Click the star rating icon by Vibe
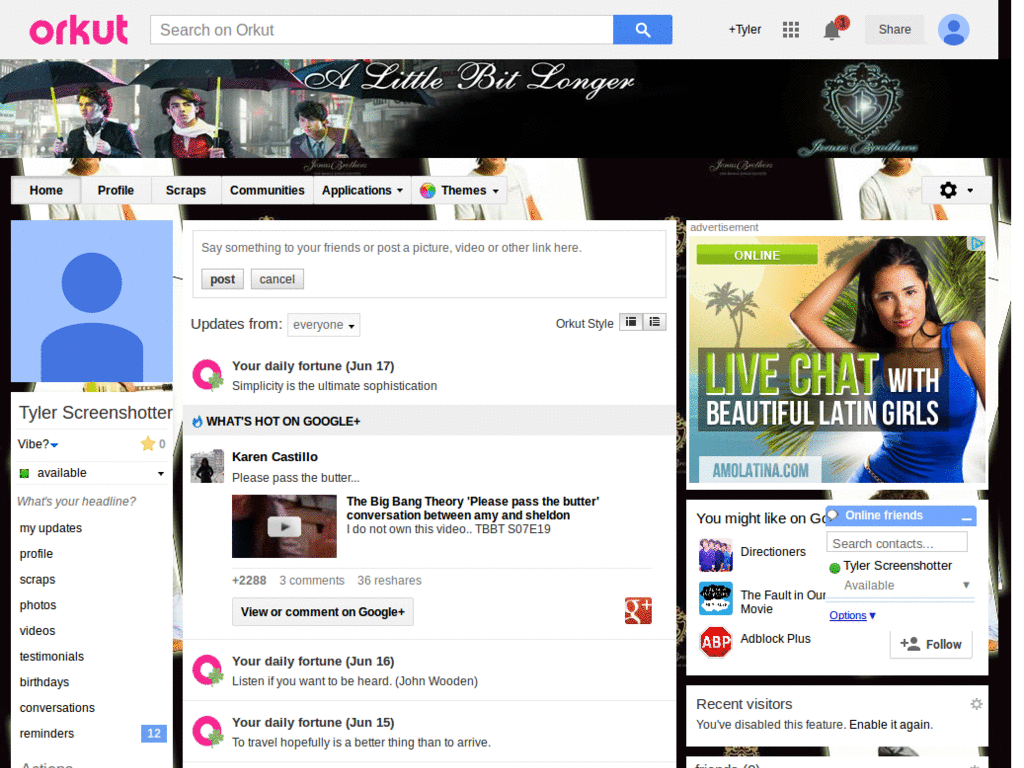 click(148, 443)
